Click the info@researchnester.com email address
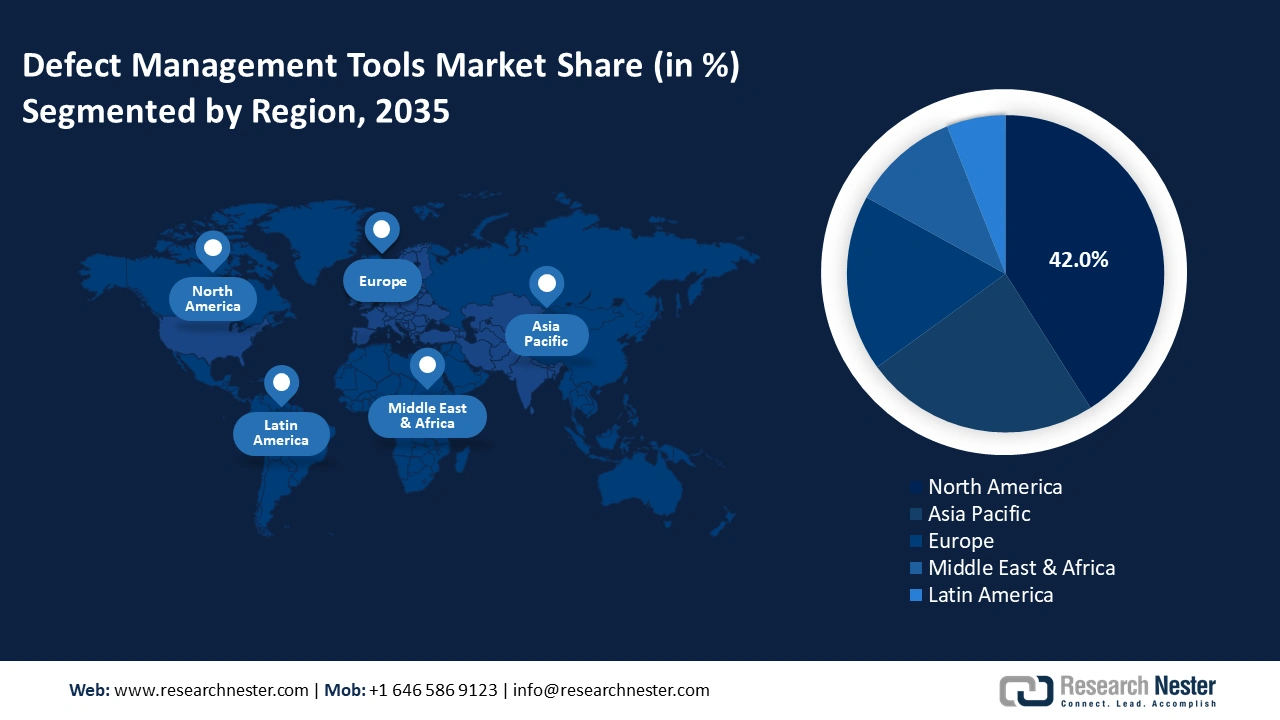This screenshot has width=1280, height=720. click(x=611, y=690)
